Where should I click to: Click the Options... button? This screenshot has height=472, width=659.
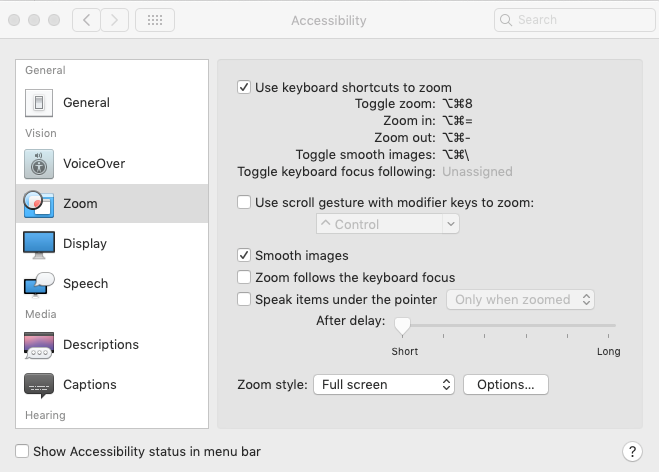506,385
